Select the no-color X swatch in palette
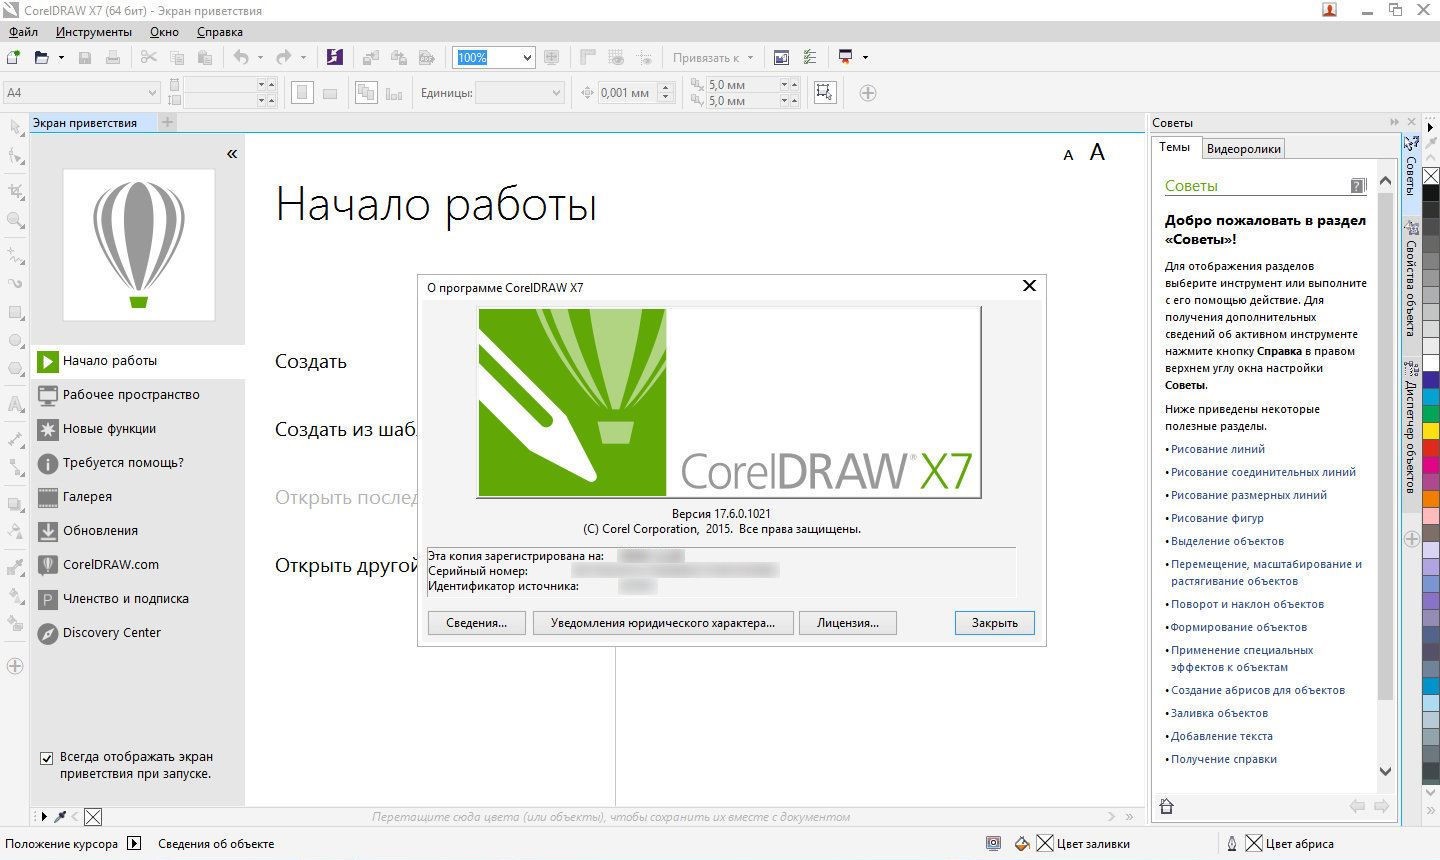 coord(1430,176)
